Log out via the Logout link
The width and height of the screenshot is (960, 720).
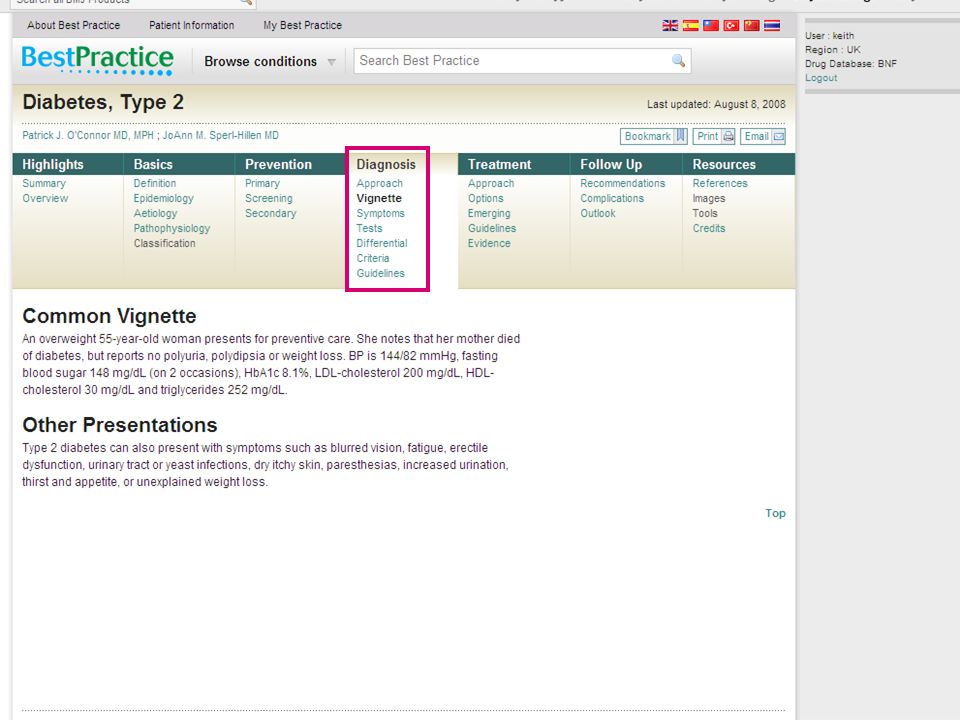coord(821,78)
